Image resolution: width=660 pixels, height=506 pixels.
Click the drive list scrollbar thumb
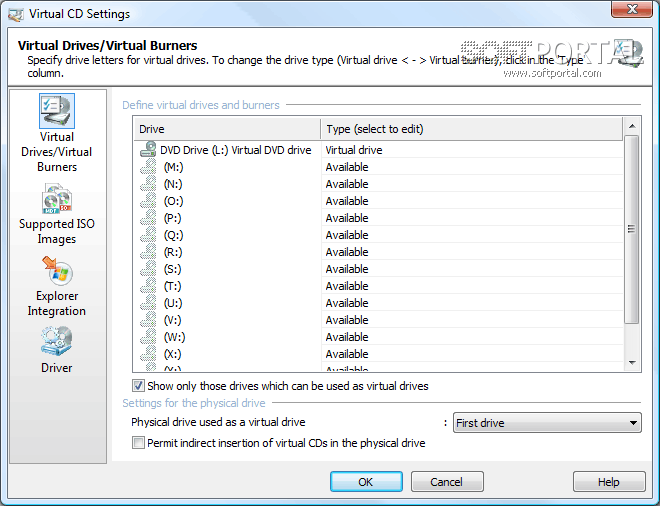(631, 229)
